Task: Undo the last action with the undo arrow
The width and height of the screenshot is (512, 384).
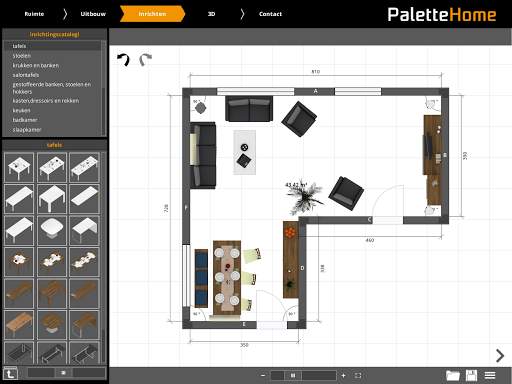Action: click(x=123, y=60)
